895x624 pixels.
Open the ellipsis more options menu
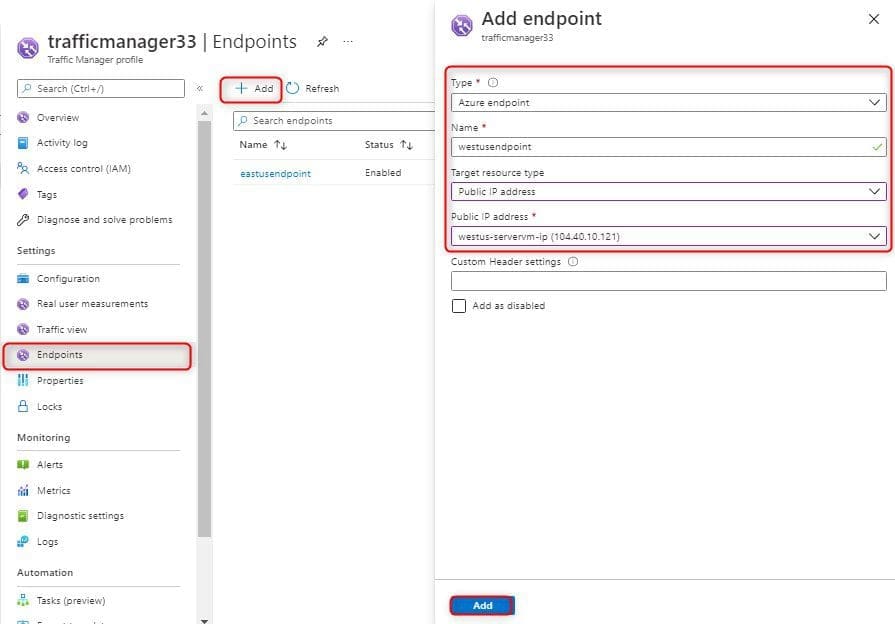coord(348,42)
